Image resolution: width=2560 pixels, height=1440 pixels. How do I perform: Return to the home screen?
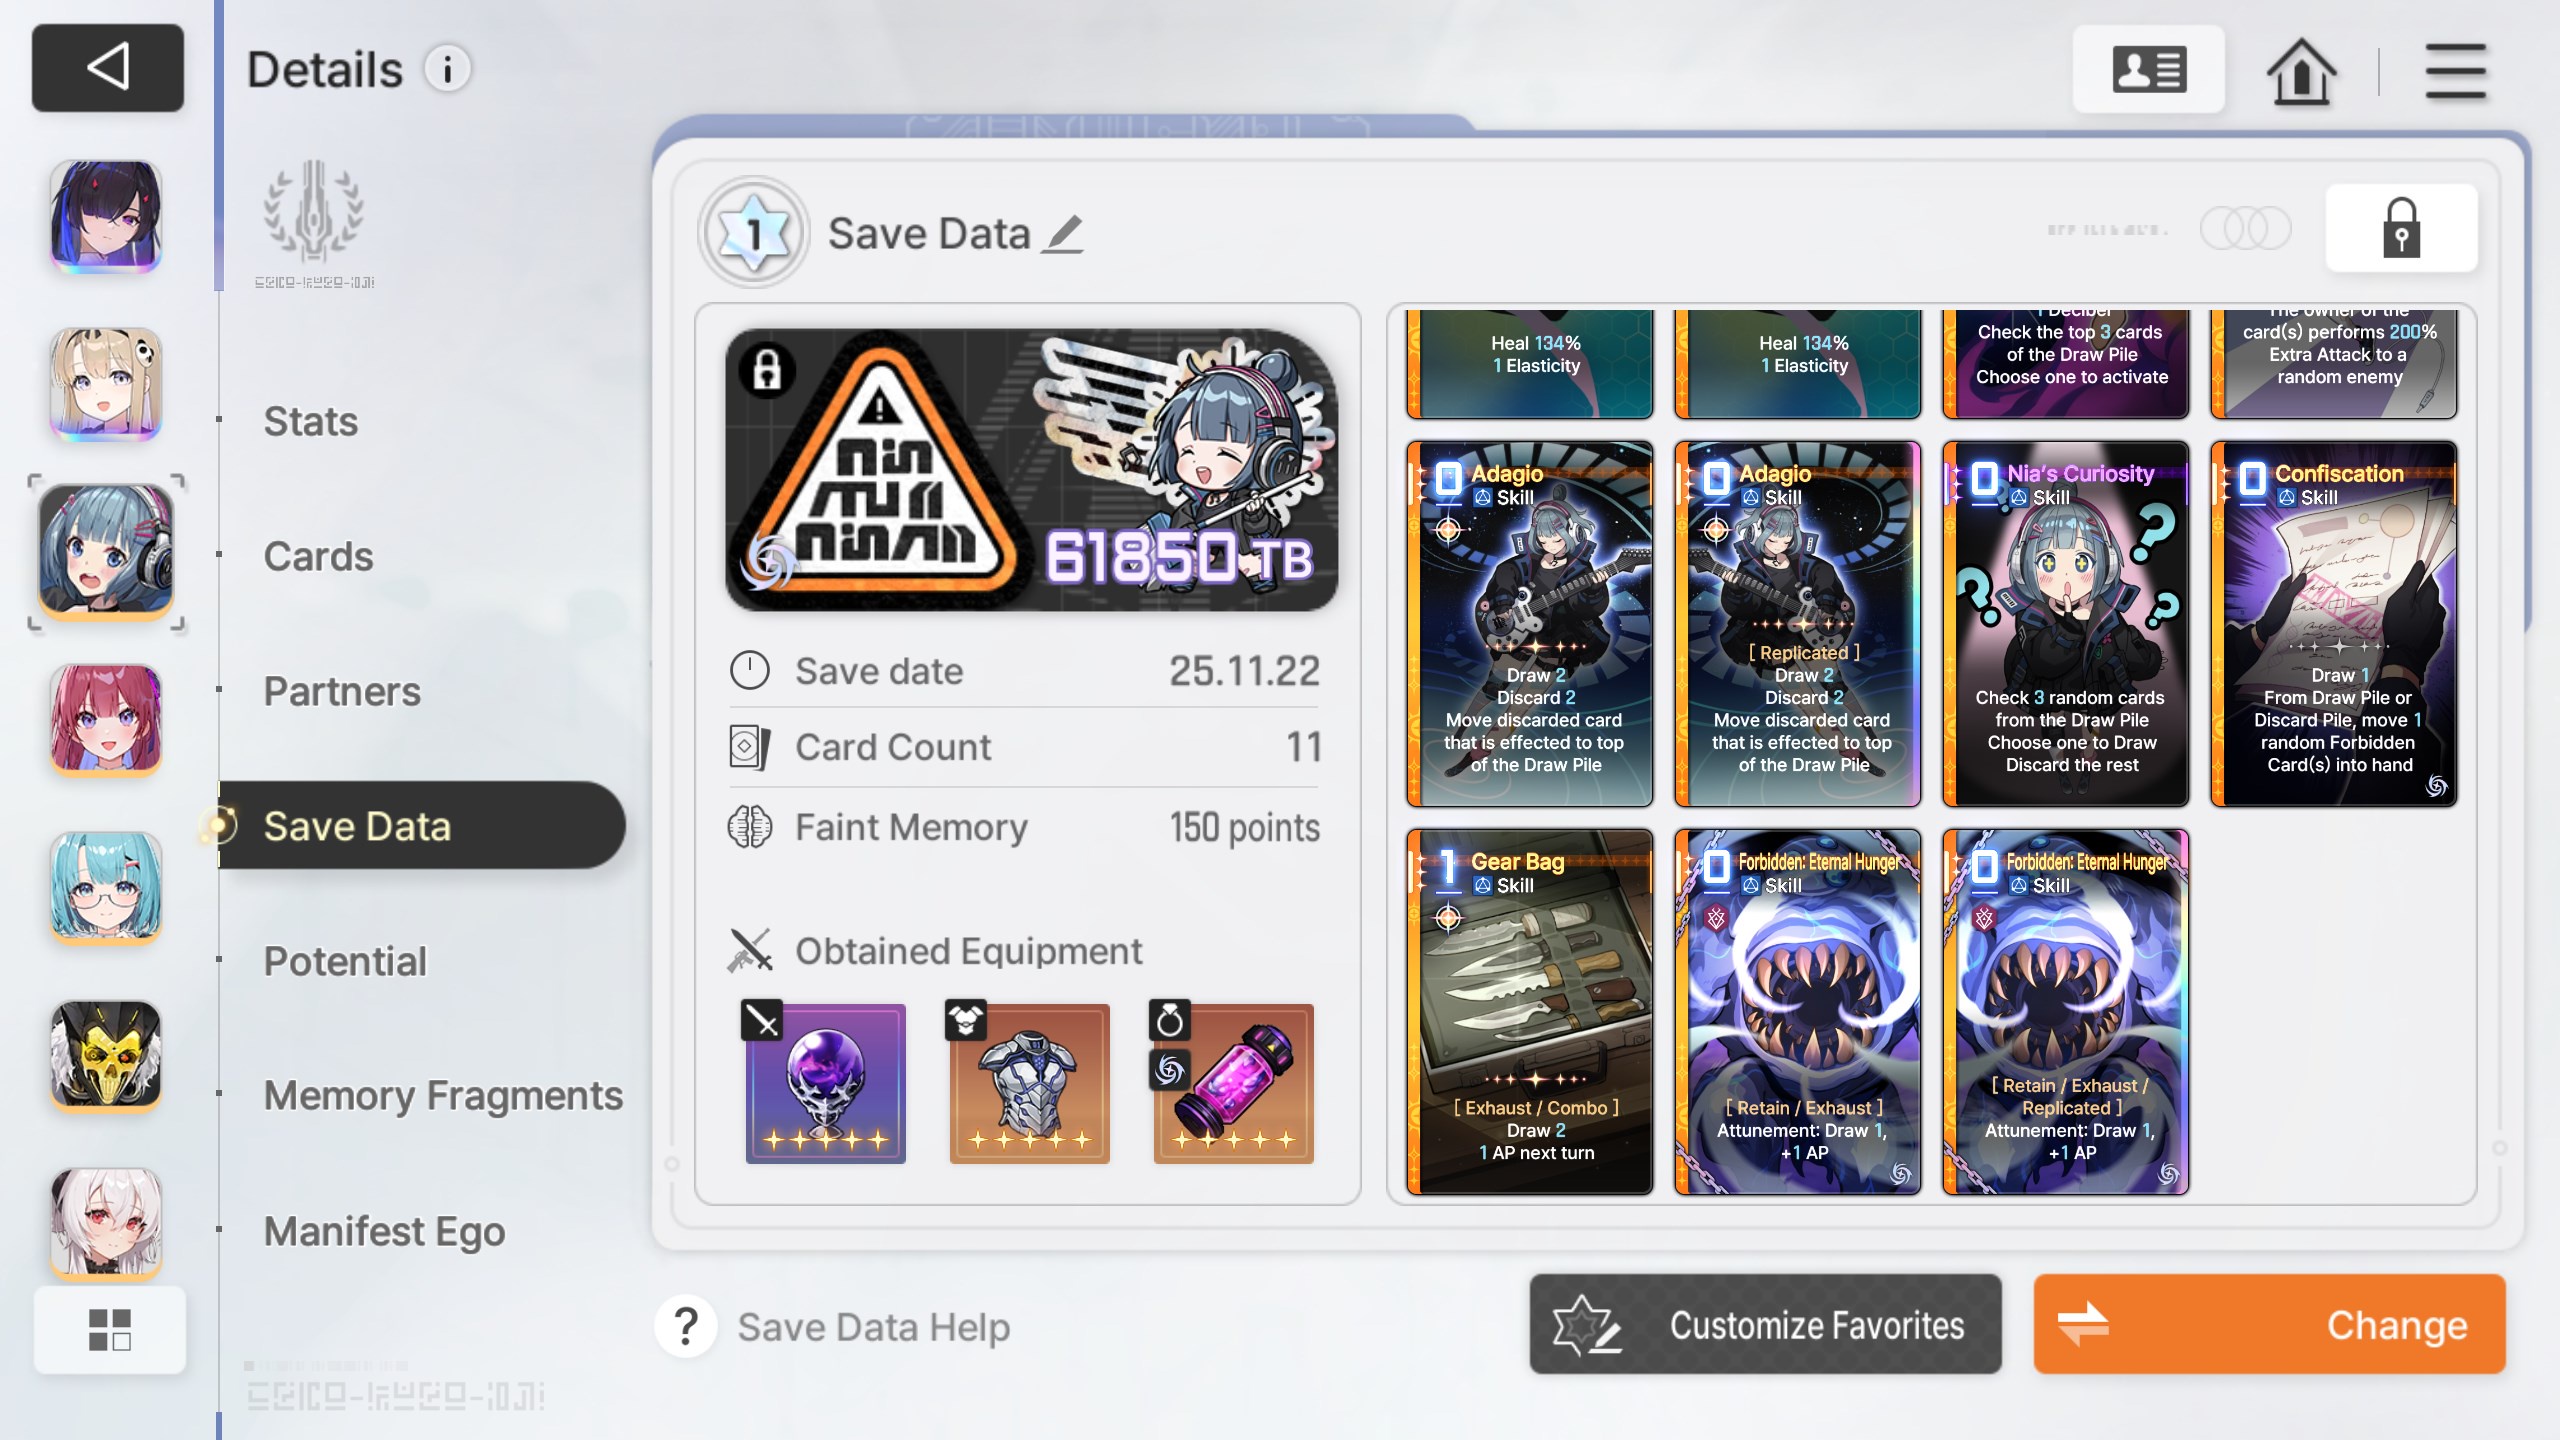[2301, 71]
